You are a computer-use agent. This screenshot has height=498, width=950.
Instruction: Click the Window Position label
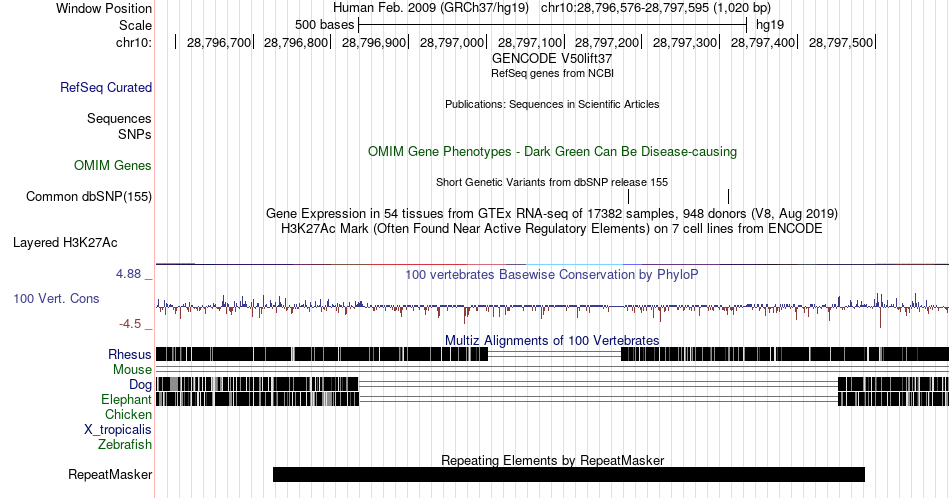[104, 8]
